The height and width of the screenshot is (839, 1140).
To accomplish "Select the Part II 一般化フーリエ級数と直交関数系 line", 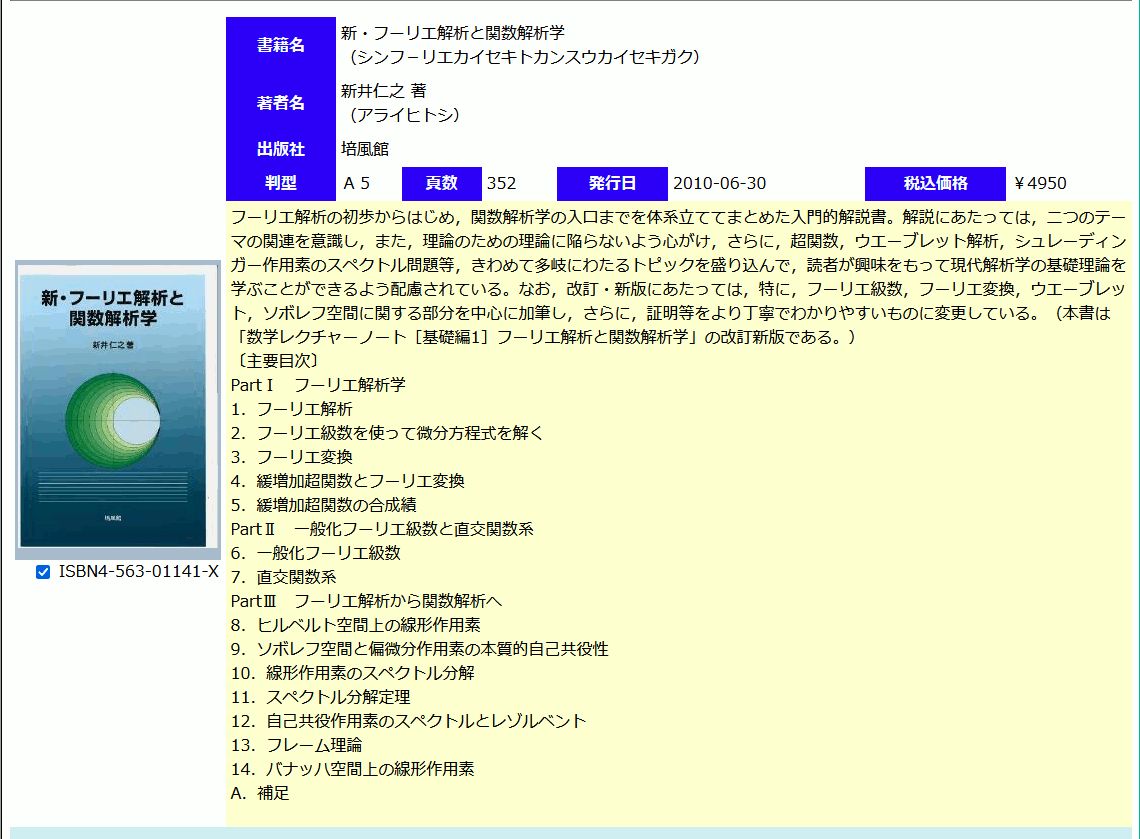I will pyautogui.click(x=382, y=529).
